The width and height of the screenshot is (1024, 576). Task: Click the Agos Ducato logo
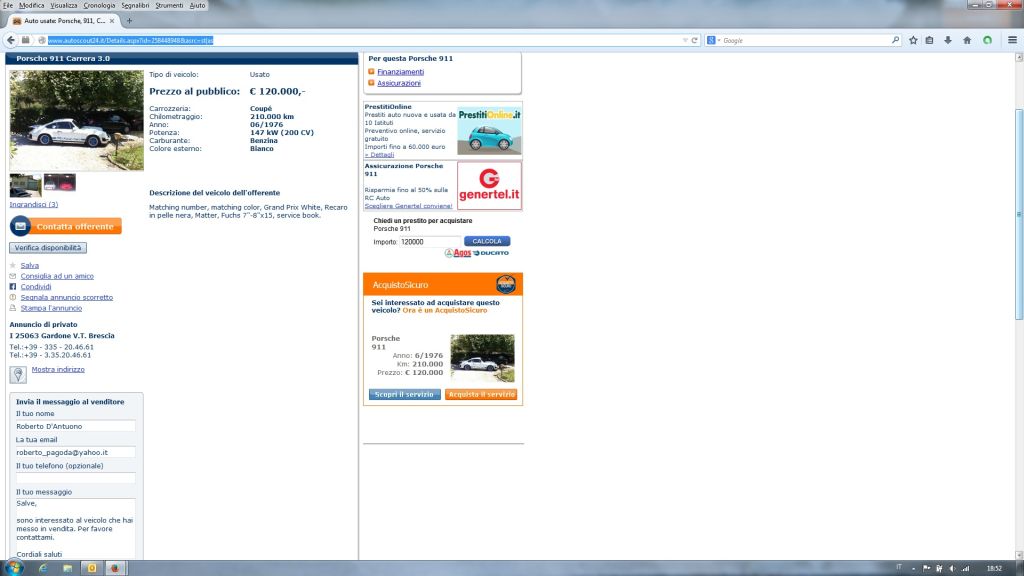477,253
